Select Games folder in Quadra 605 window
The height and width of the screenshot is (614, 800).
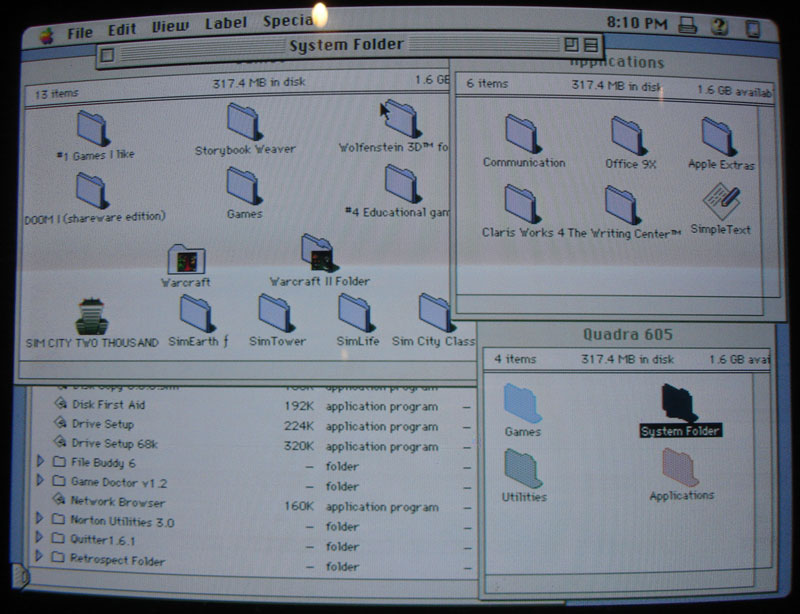click(x=522, y=404)
